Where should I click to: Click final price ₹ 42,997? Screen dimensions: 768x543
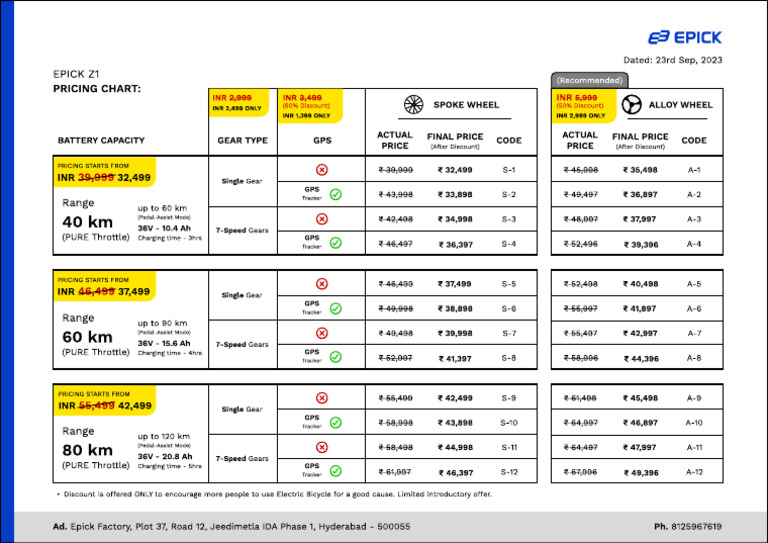(x=640, y=333)
